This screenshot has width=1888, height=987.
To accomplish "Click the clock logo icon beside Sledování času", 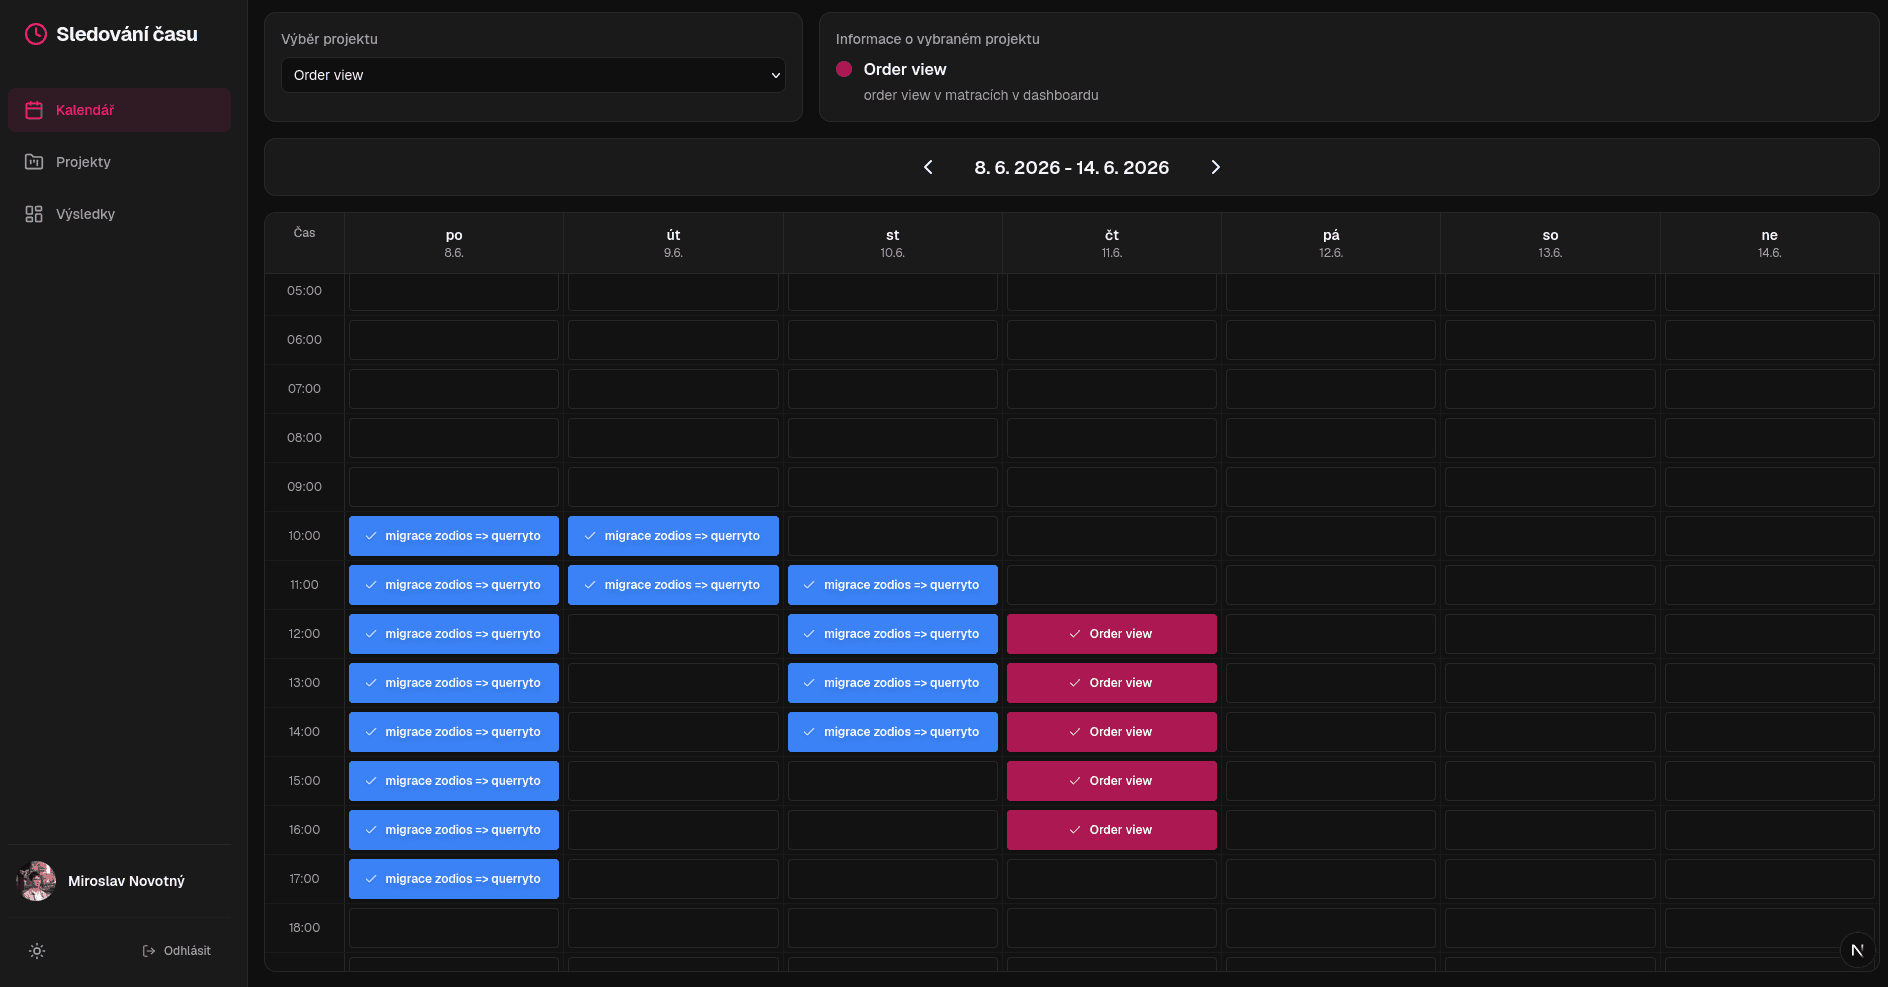I will [36, 34].
